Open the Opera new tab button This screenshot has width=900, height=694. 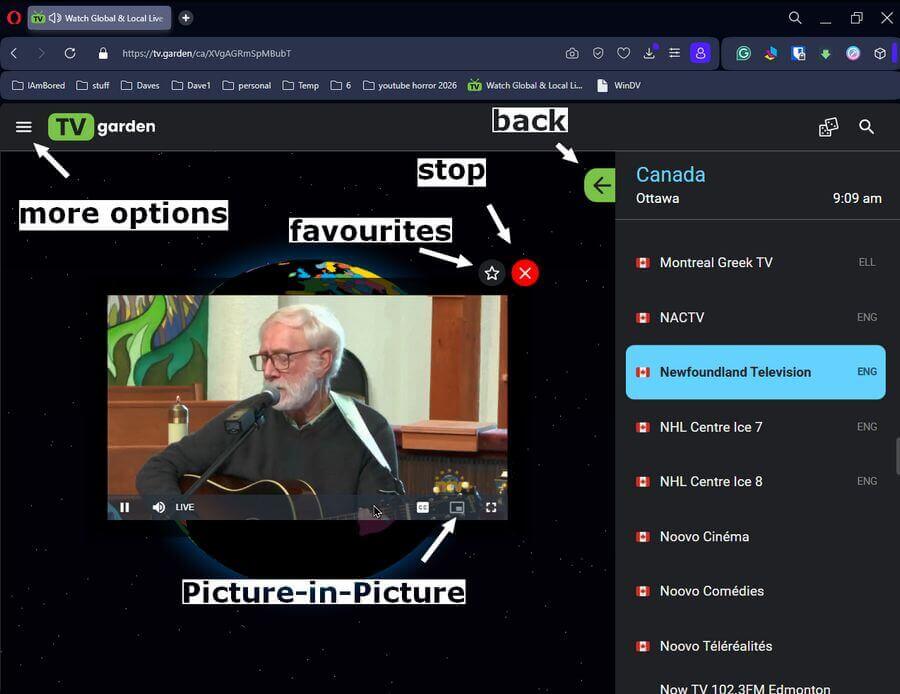click(x=186, y=18)
